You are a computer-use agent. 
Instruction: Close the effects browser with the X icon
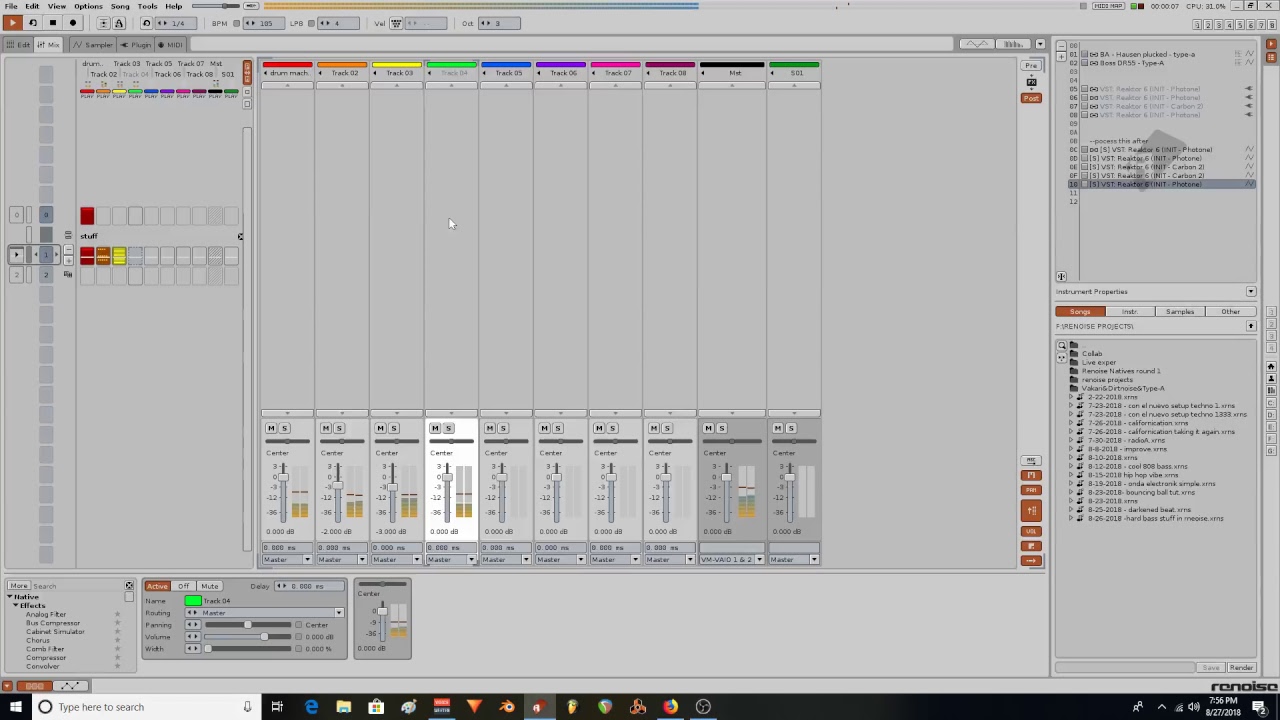pos(129,586)
